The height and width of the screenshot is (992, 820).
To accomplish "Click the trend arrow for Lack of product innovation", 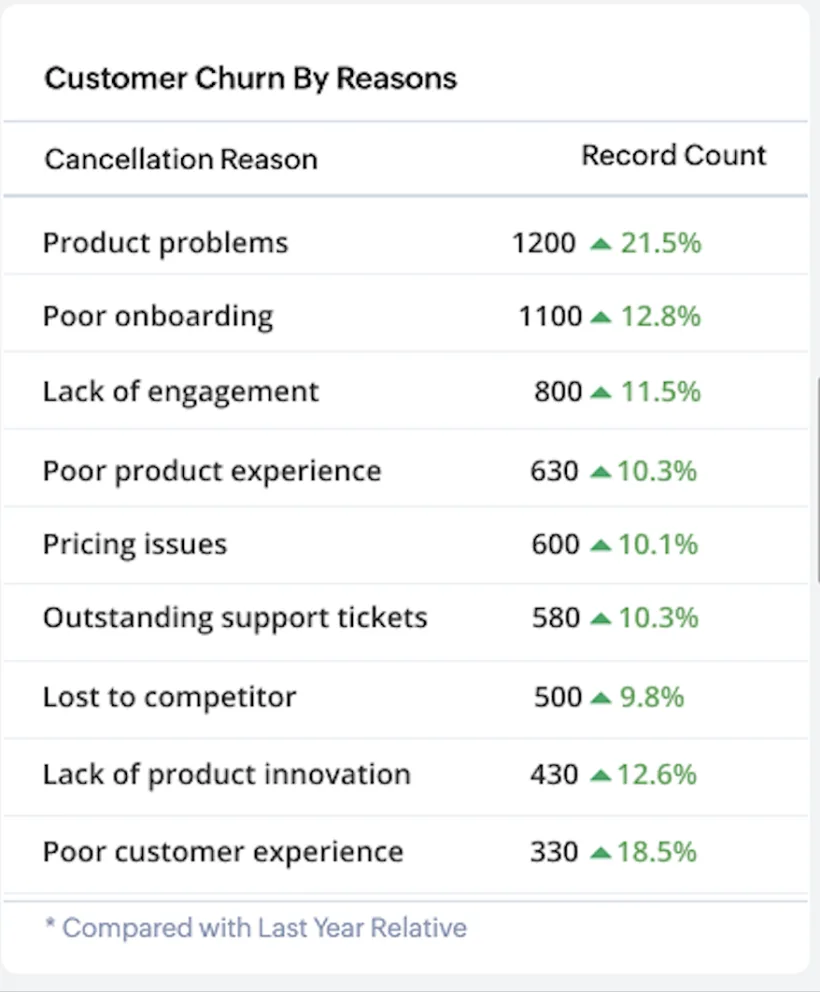I will (600, 775).
